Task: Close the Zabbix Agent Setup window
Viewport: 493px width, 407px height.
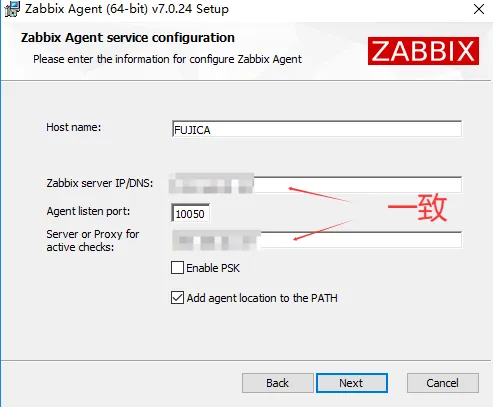Action: 479,9
